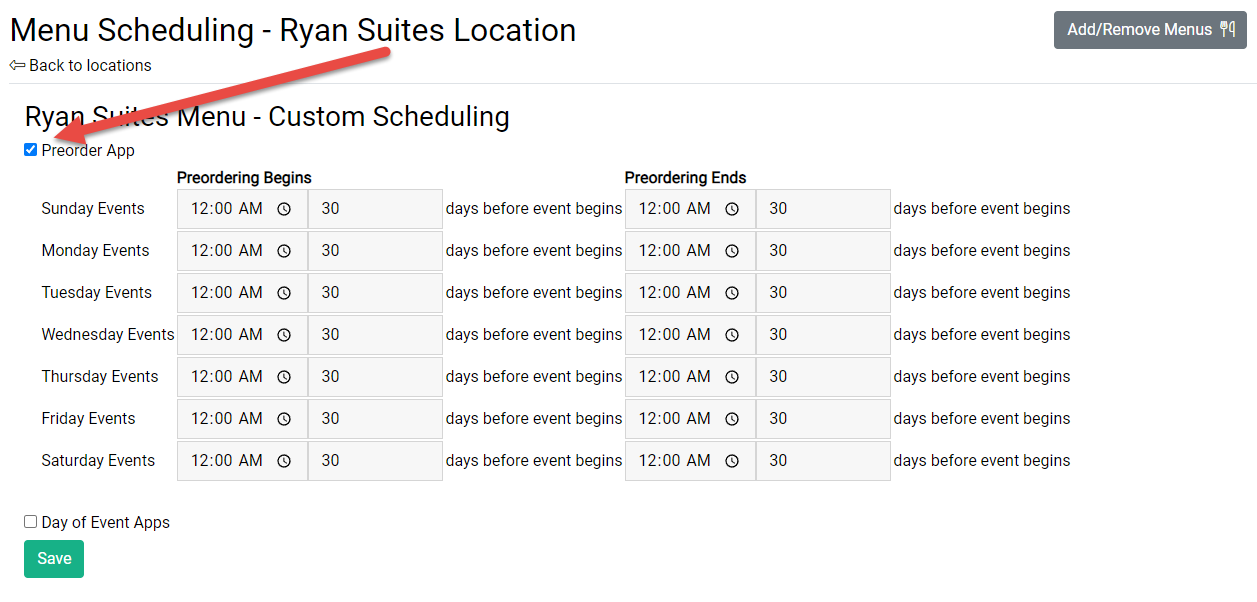The image size is (1257, 602).
Task: Click the Thursday Preordering Ends days field
Action: (823, 376)
